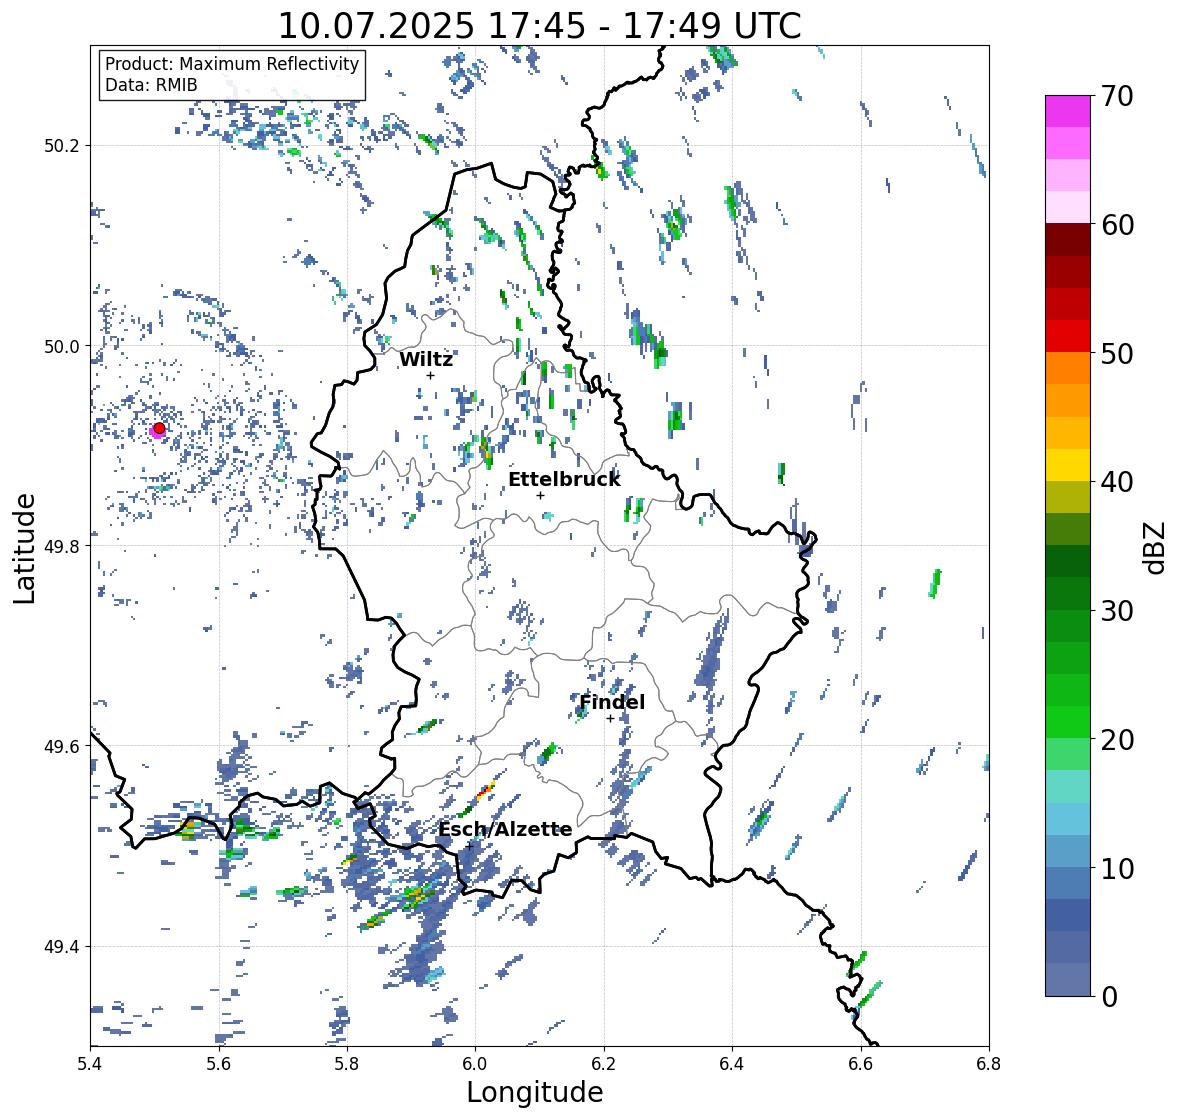Click the Data: RMIB text
The image size is (1179, 1117).
[x=151, y=85]
